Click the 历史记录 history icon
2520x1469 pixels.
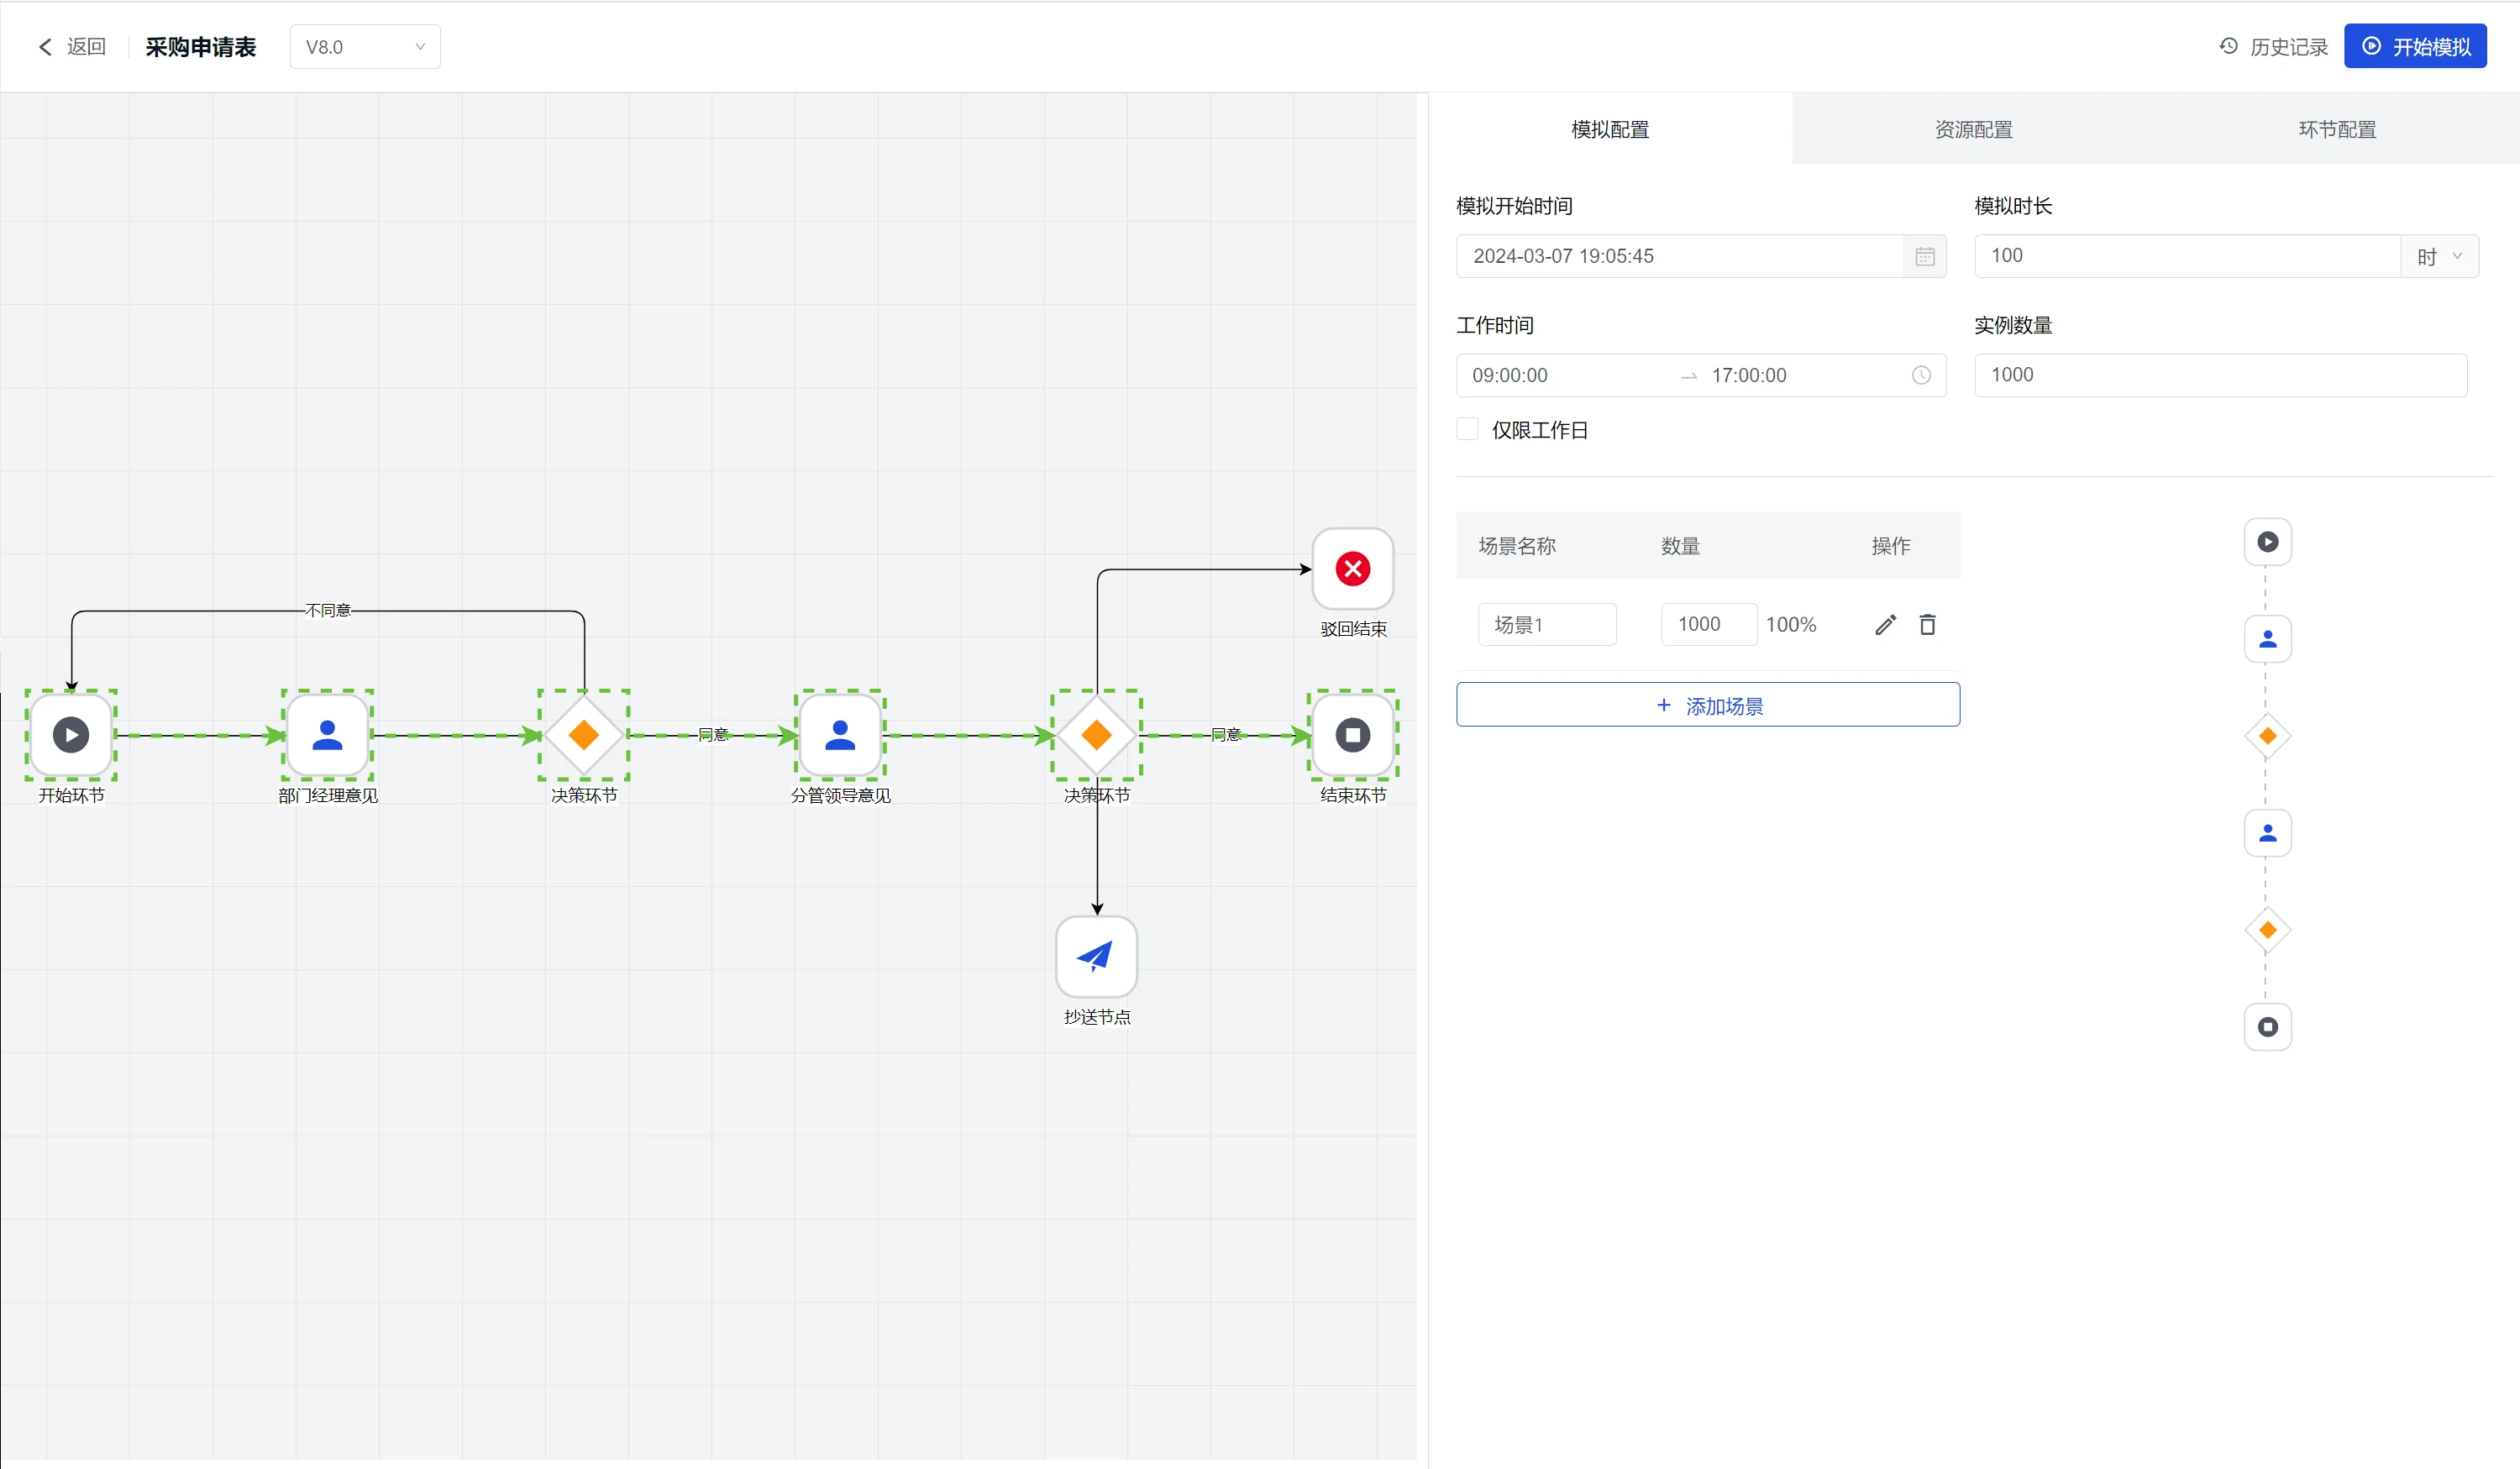tap(2228, 46)
